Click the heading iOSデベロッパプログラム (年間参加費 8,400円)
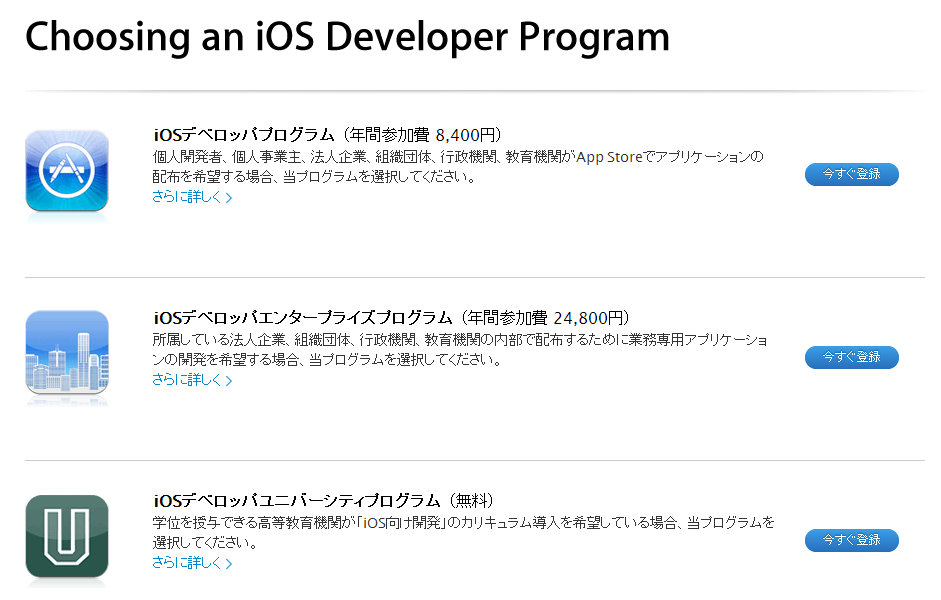The image size is (941, 600). [328, 134]
